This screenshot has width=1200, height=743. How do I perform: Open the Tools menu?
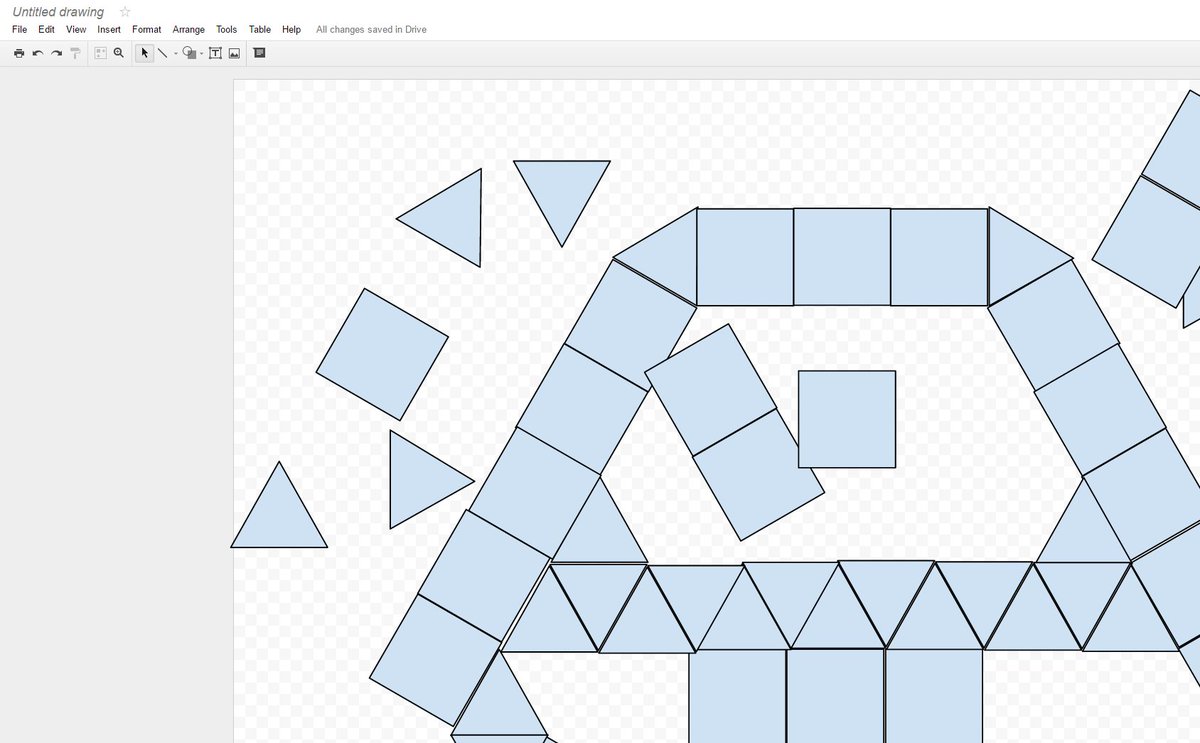pos(226,29)
